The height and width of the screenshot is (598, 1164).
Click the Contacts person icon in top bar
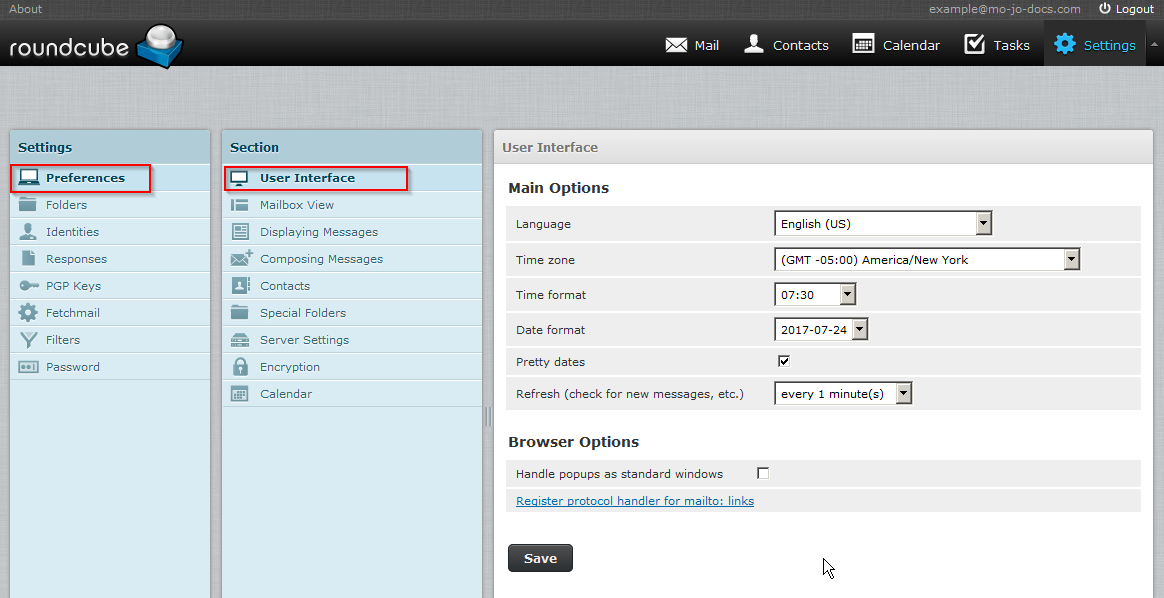(x=754, y=44)
